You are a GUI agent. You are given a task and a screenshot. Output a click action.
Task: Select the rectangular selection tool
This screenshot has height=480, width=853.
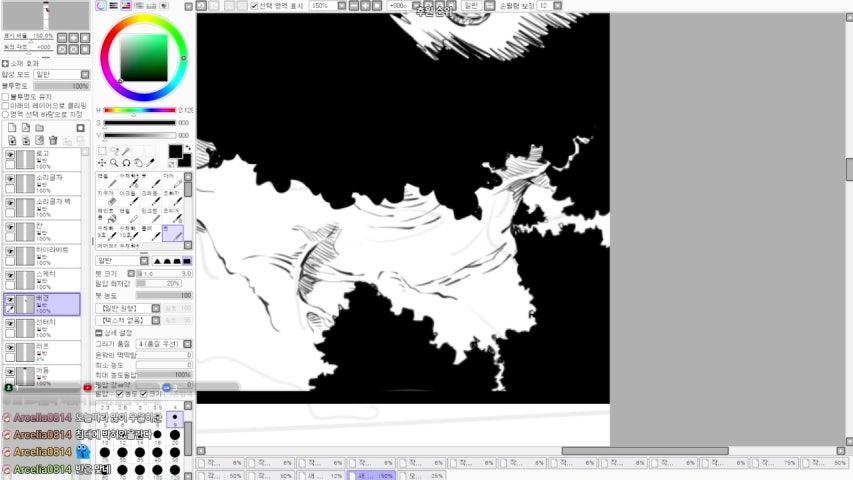pos(102,151)
